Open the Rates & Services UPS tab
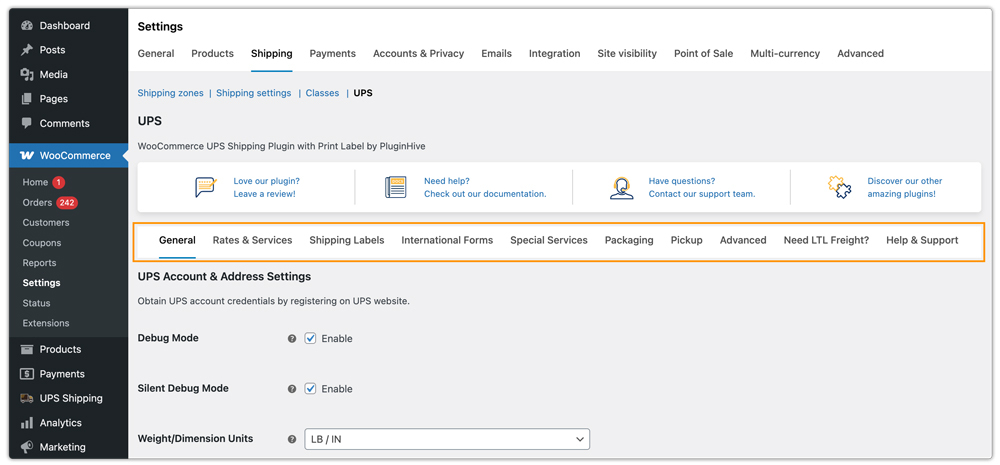1000x465 pixels. [x=253, y=240]
